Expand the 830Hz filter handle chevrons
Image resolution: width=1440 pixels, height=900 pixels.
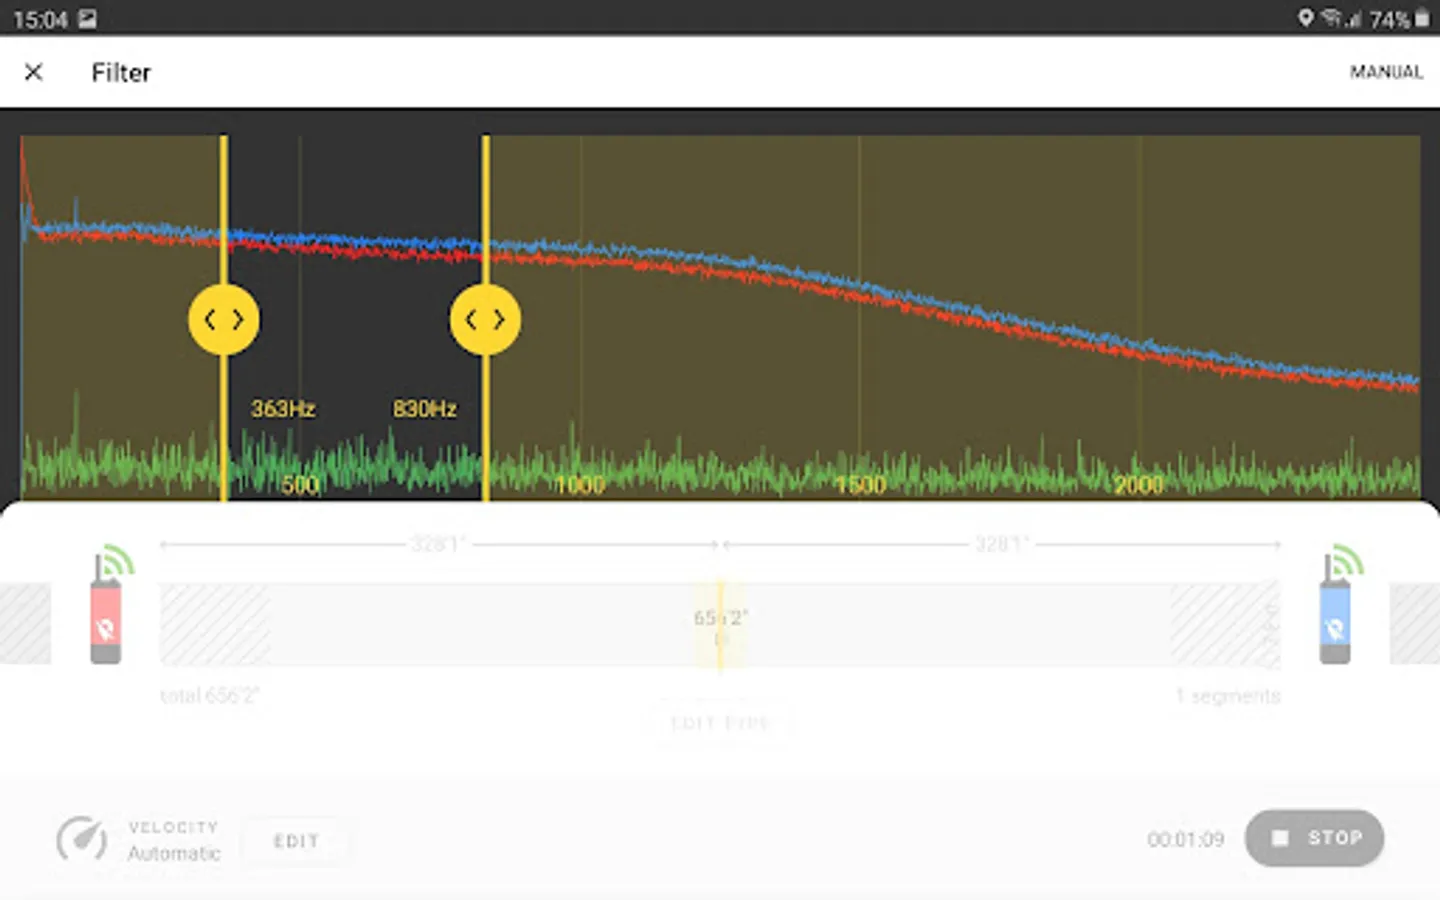tap(485, 319)
